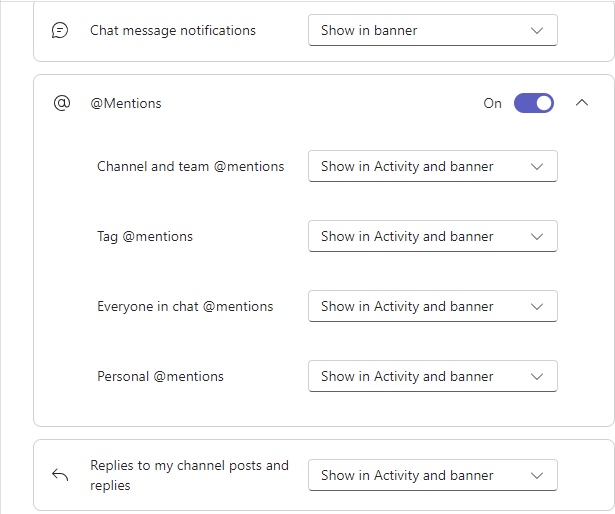Screen dimensions: 615x514
Task: Click the @Mentions section heading
Action: tap(126, 103)
